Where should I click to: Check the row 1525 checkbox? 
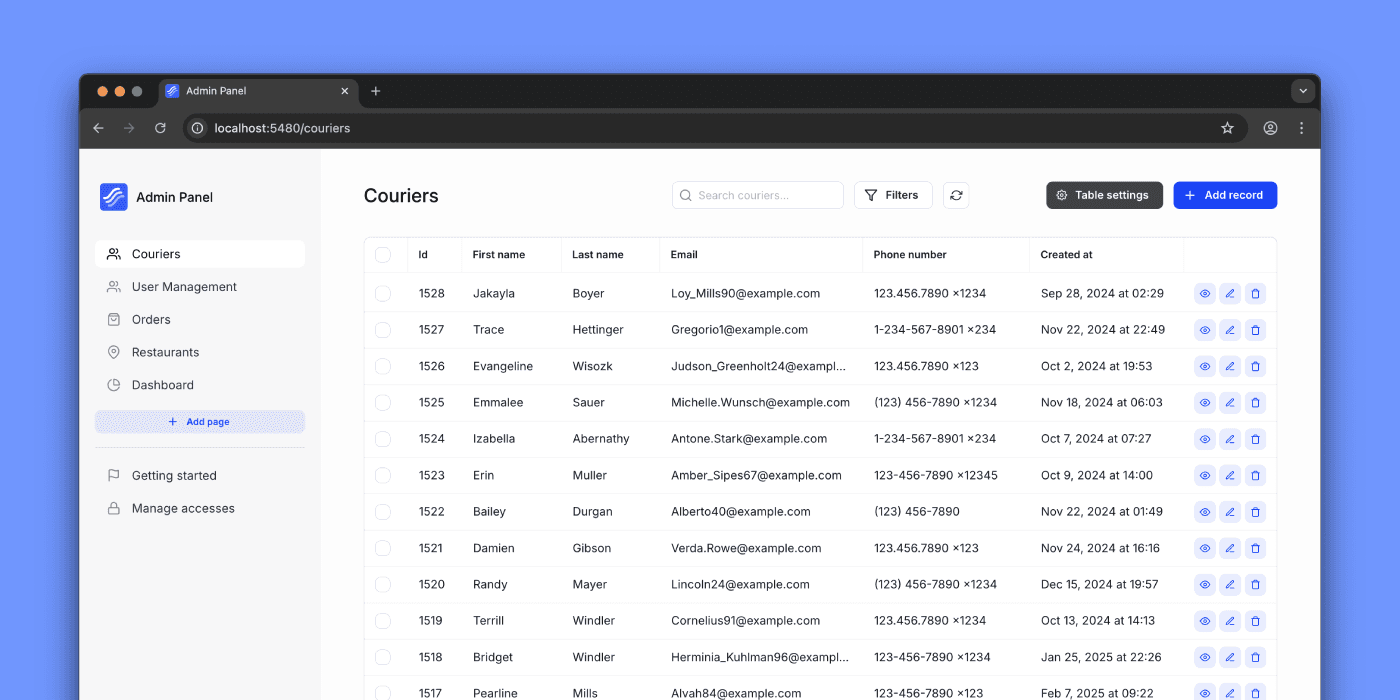(383, 403)
